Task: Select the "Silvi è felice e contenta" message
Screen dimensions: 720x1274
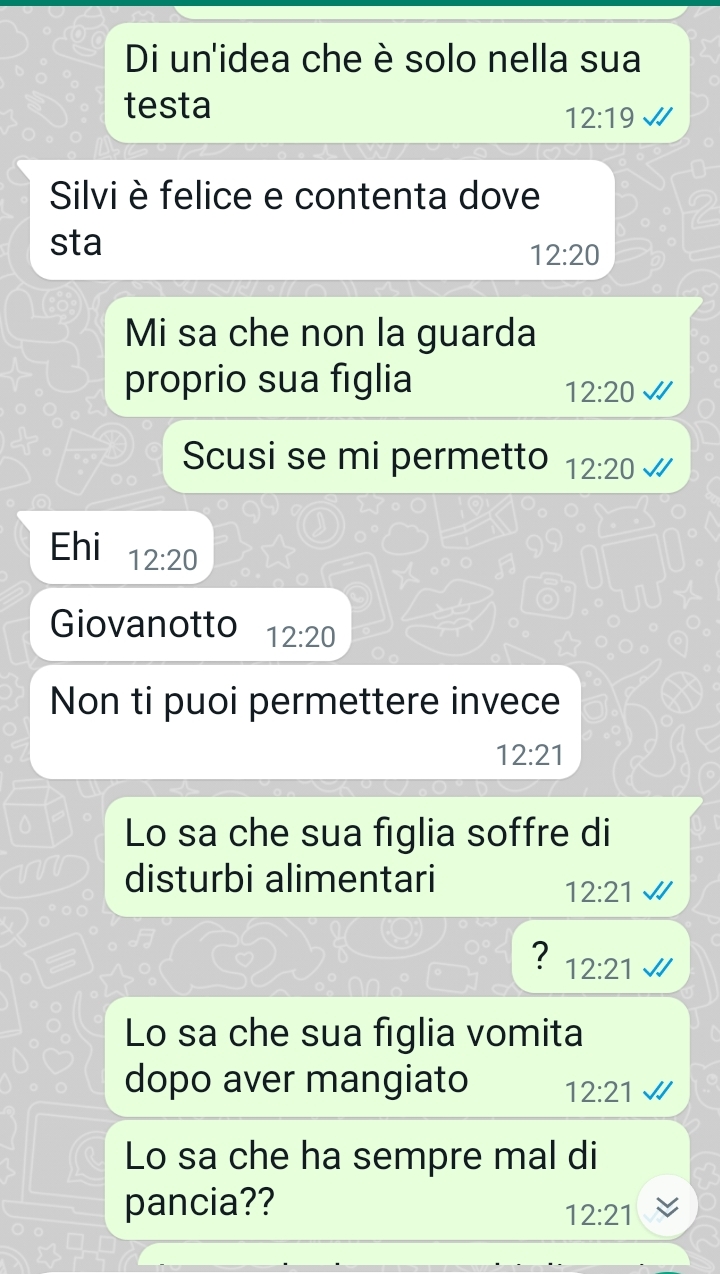Action: 321,220
